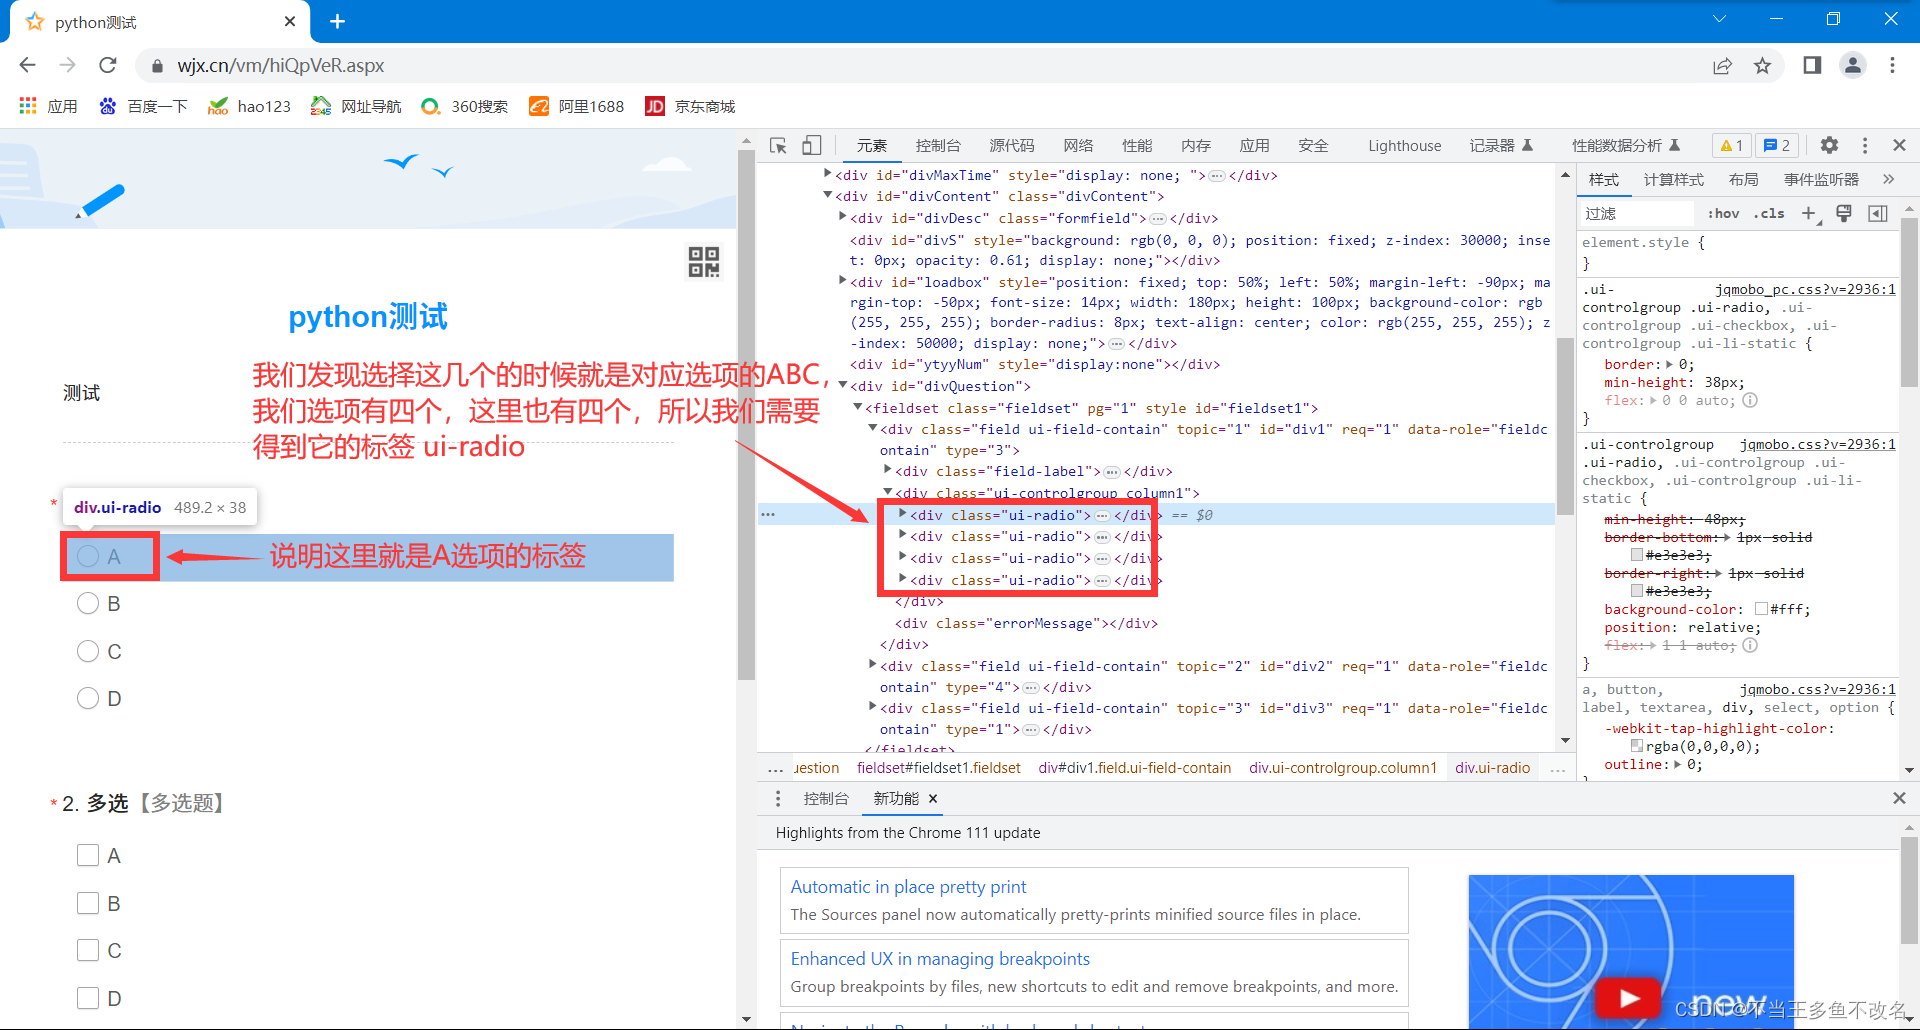Expand the divDesc formfield node
1920x1030 pixels.
point(842,217)
